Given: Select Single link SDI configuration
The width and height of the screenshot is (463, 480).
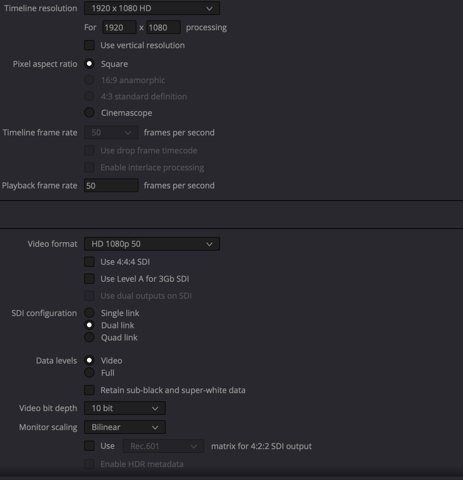Looking at the screenshot, I should [x=89, y=313].
